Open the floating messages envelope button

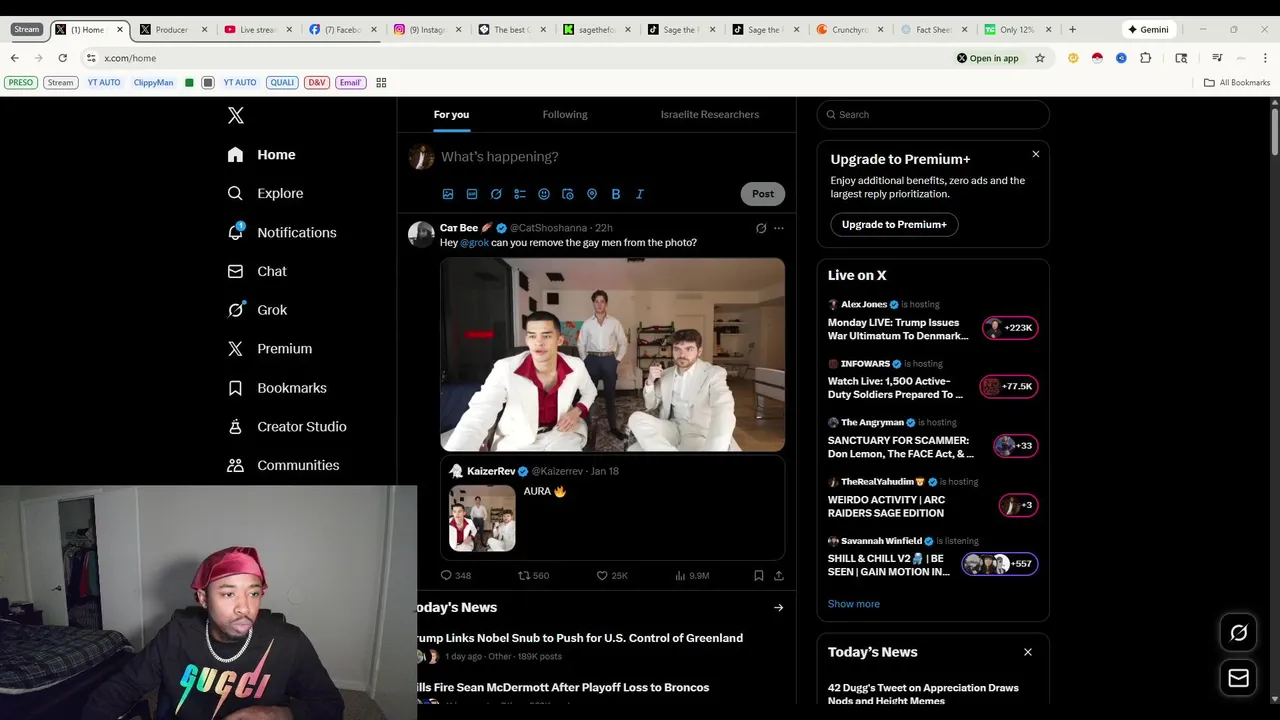(1238, 678)
